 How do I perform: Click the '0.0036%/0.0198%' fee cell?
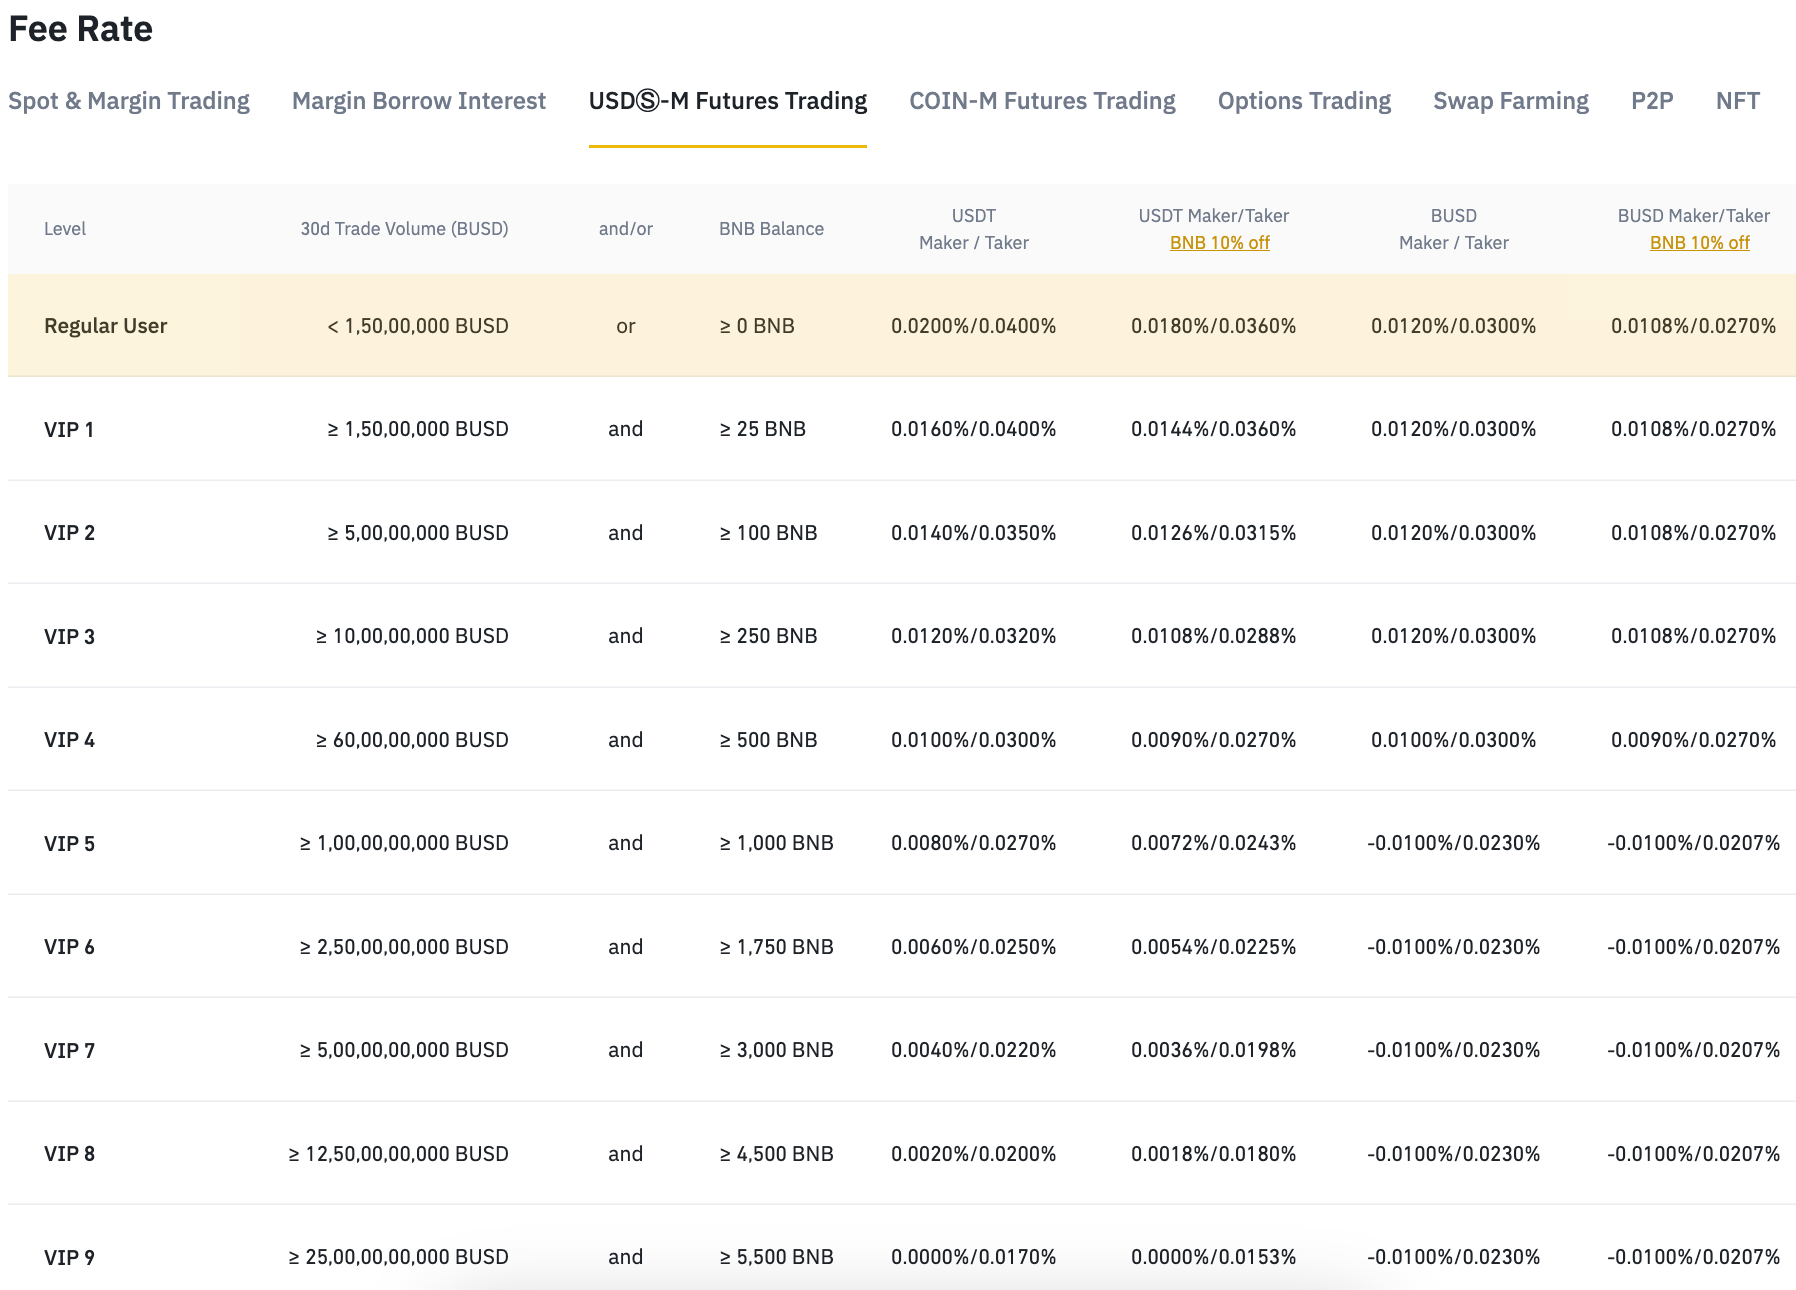(1214, 1050)
